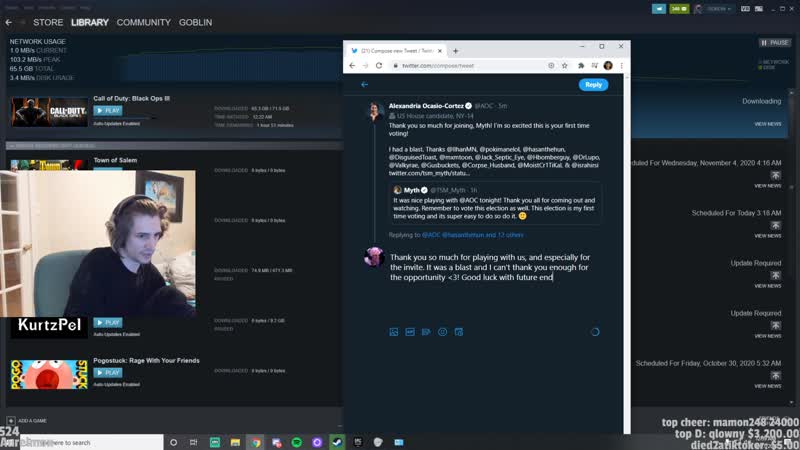Screen dimensions: 800x450
Task: View news for Call of Duty download
Action: point(767,124)
